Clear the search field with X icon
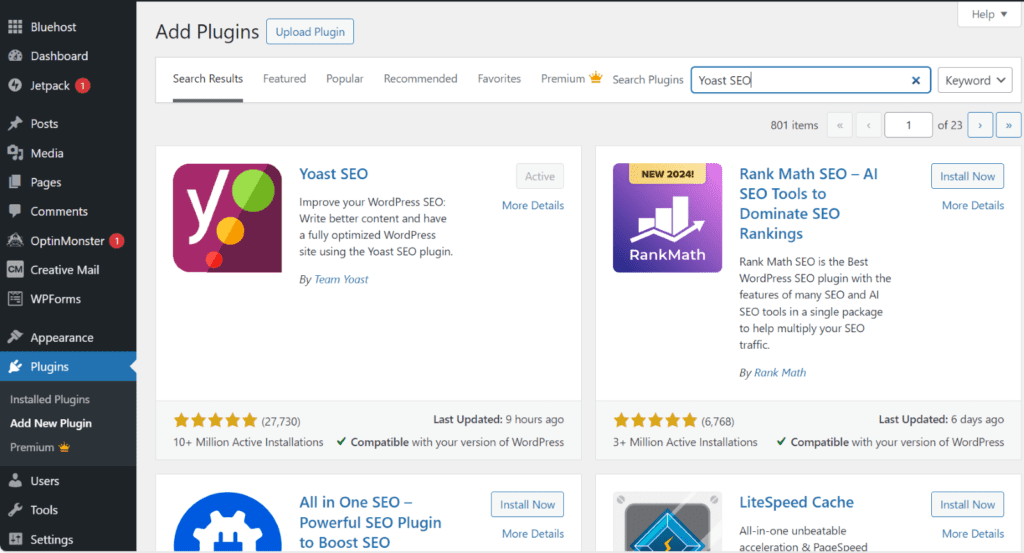Viewport: 1024px width, 553px height. point(916,80)
